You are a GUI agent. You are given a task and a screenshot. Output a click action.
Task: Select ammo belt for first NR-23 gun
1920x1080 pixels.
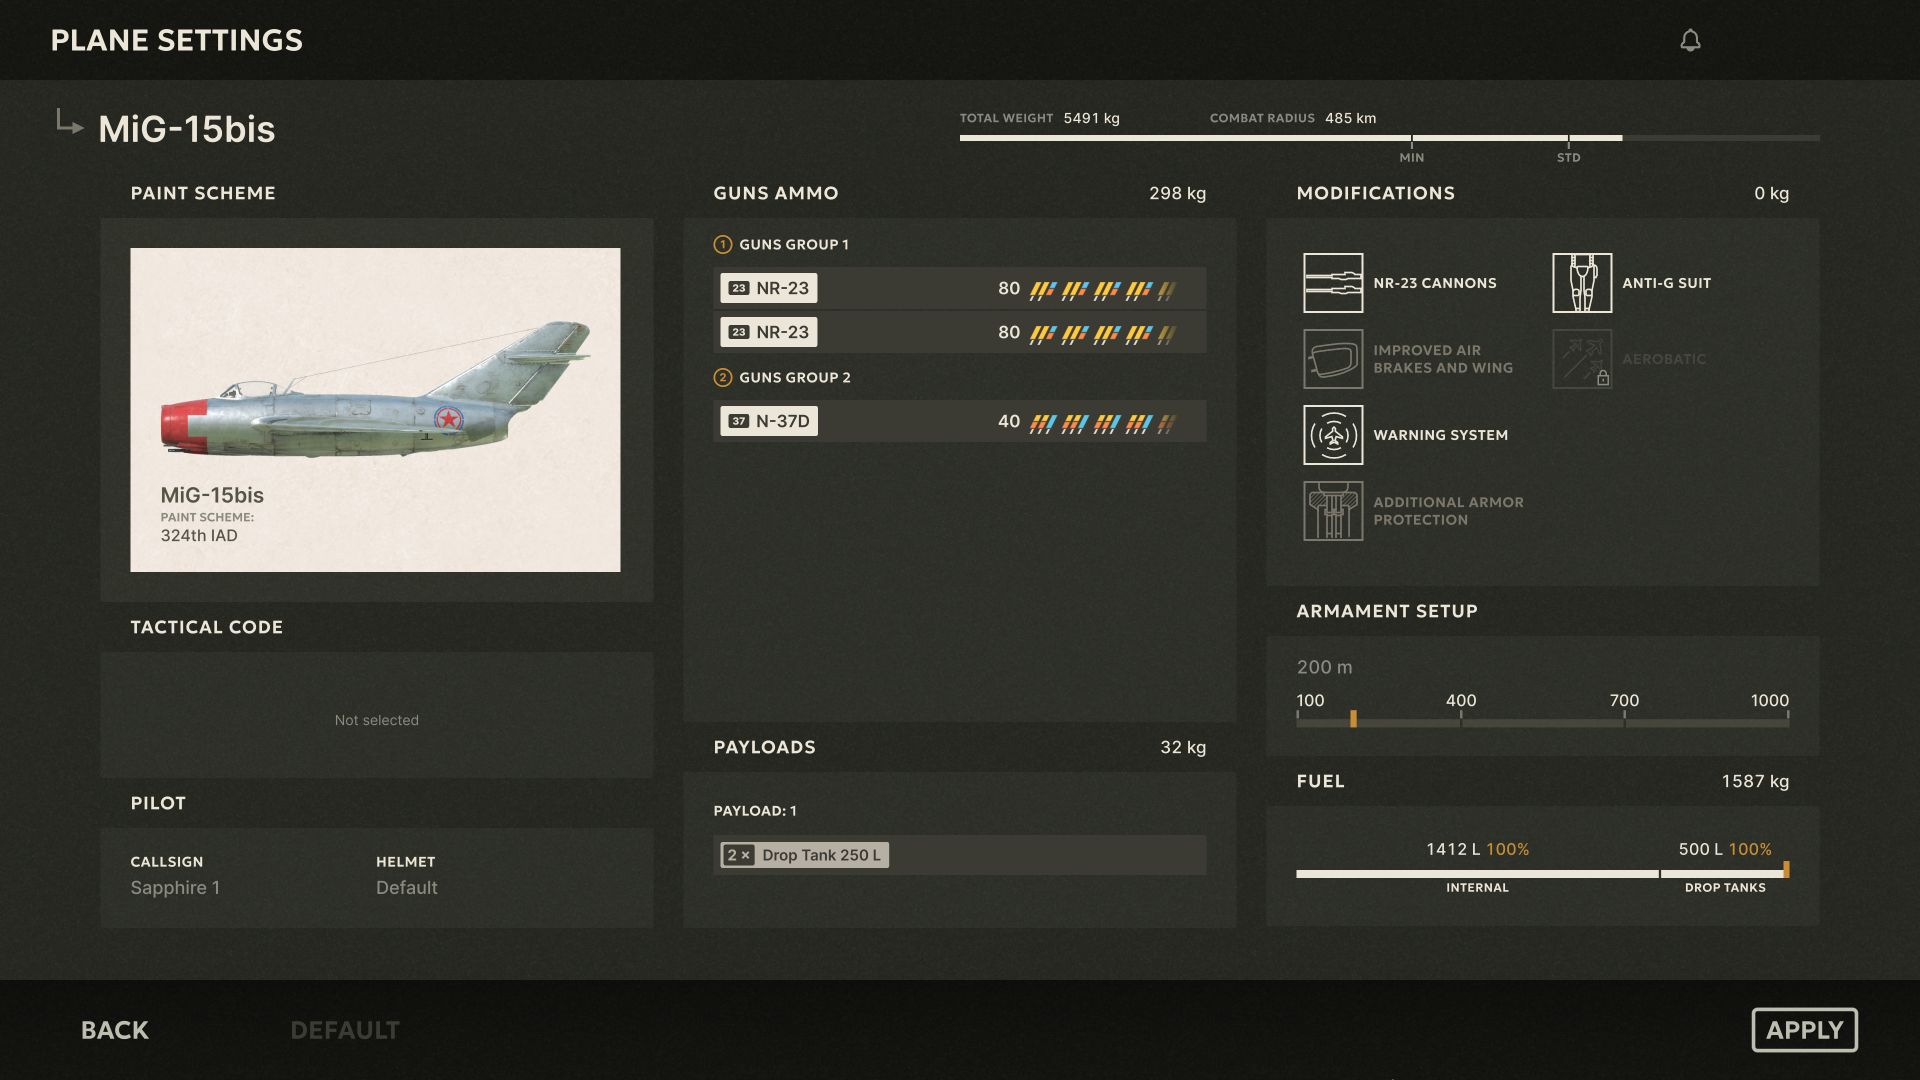point(960,289)
